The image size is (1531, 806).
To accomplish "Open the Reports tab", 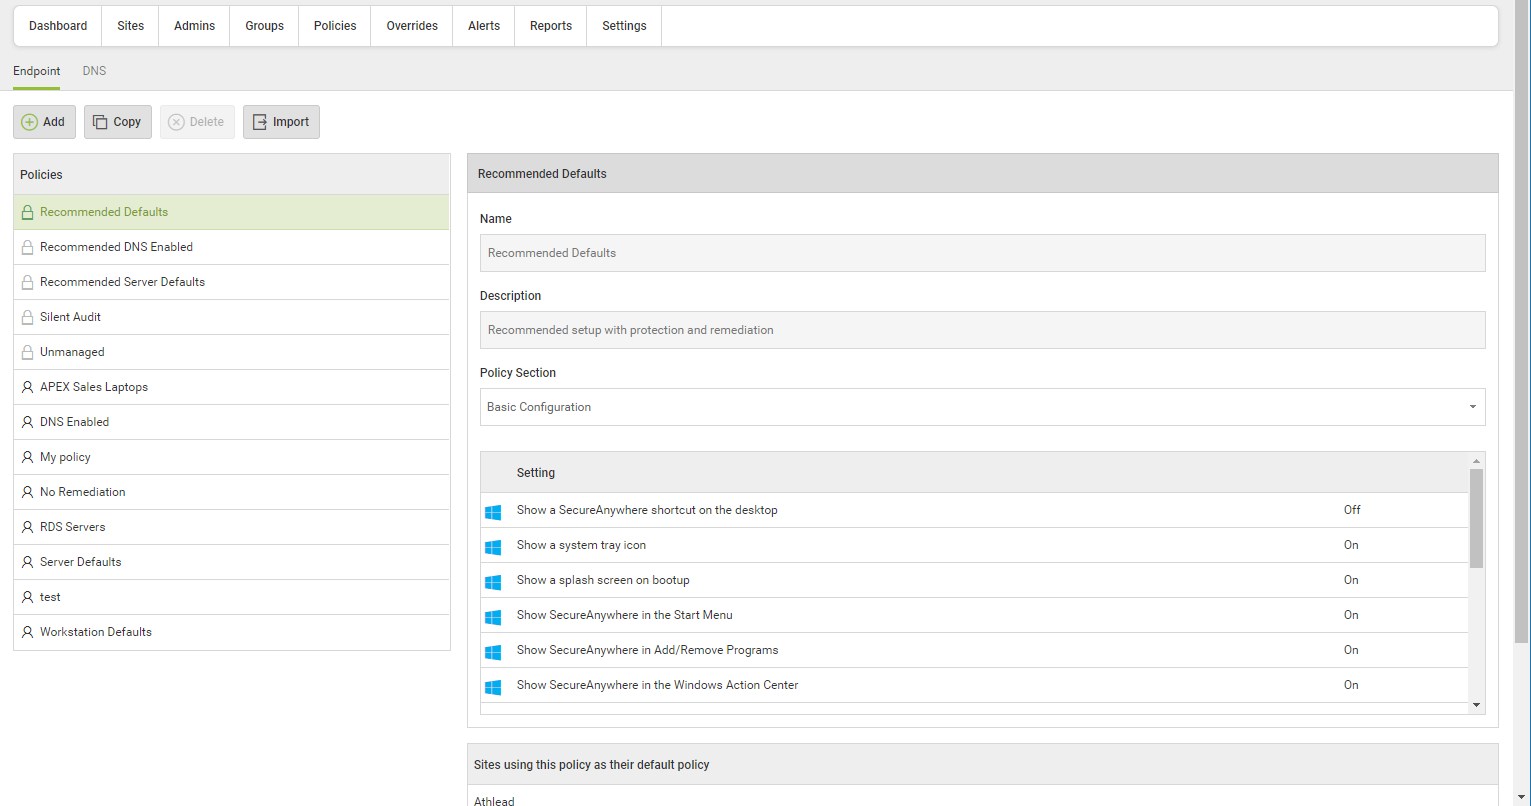I will 551,26.
